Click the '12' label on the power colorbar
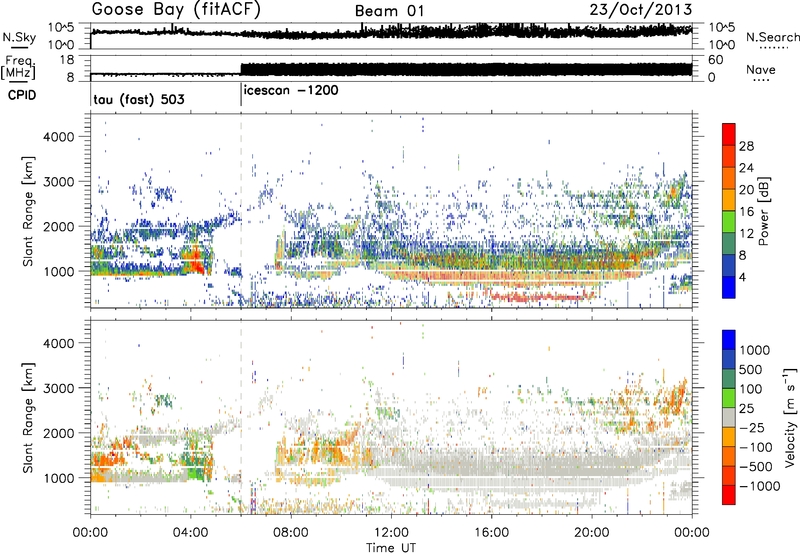Image resolution: width=800 pixels, height=554 pixels. [x=746, y=234]
